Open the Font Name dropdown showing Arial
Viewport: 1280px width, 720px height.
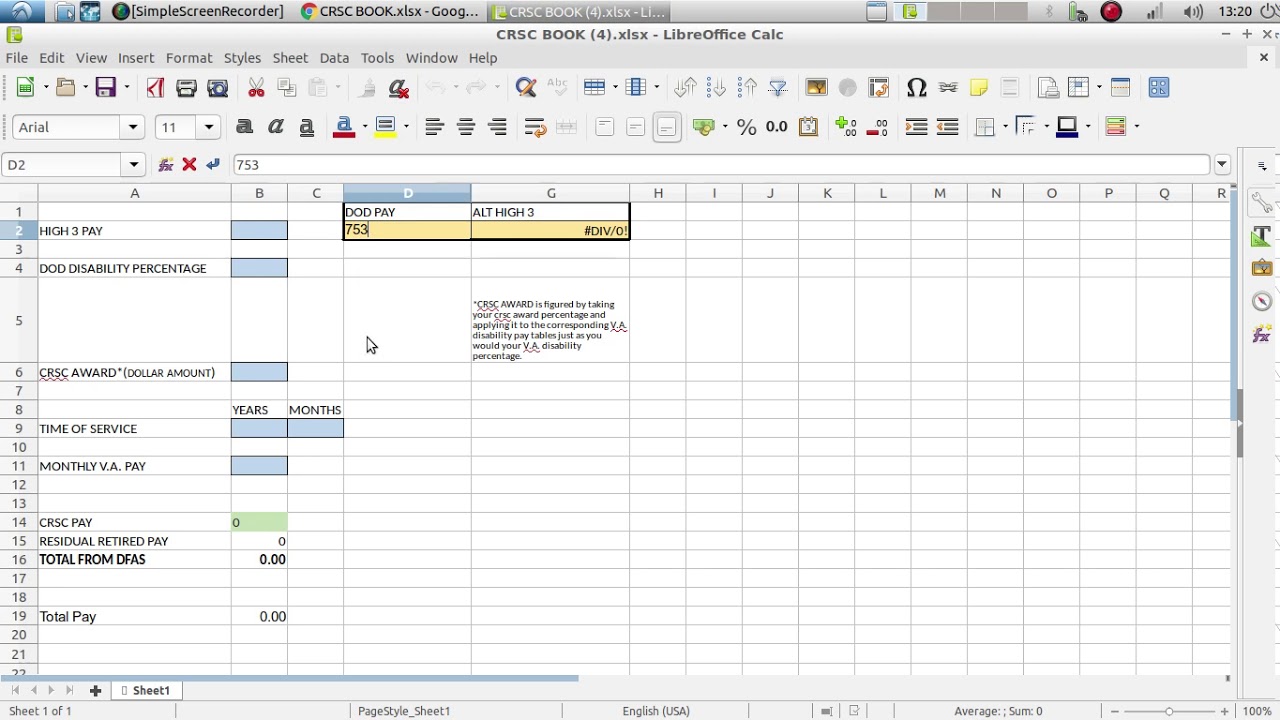(x=133, y=127)
